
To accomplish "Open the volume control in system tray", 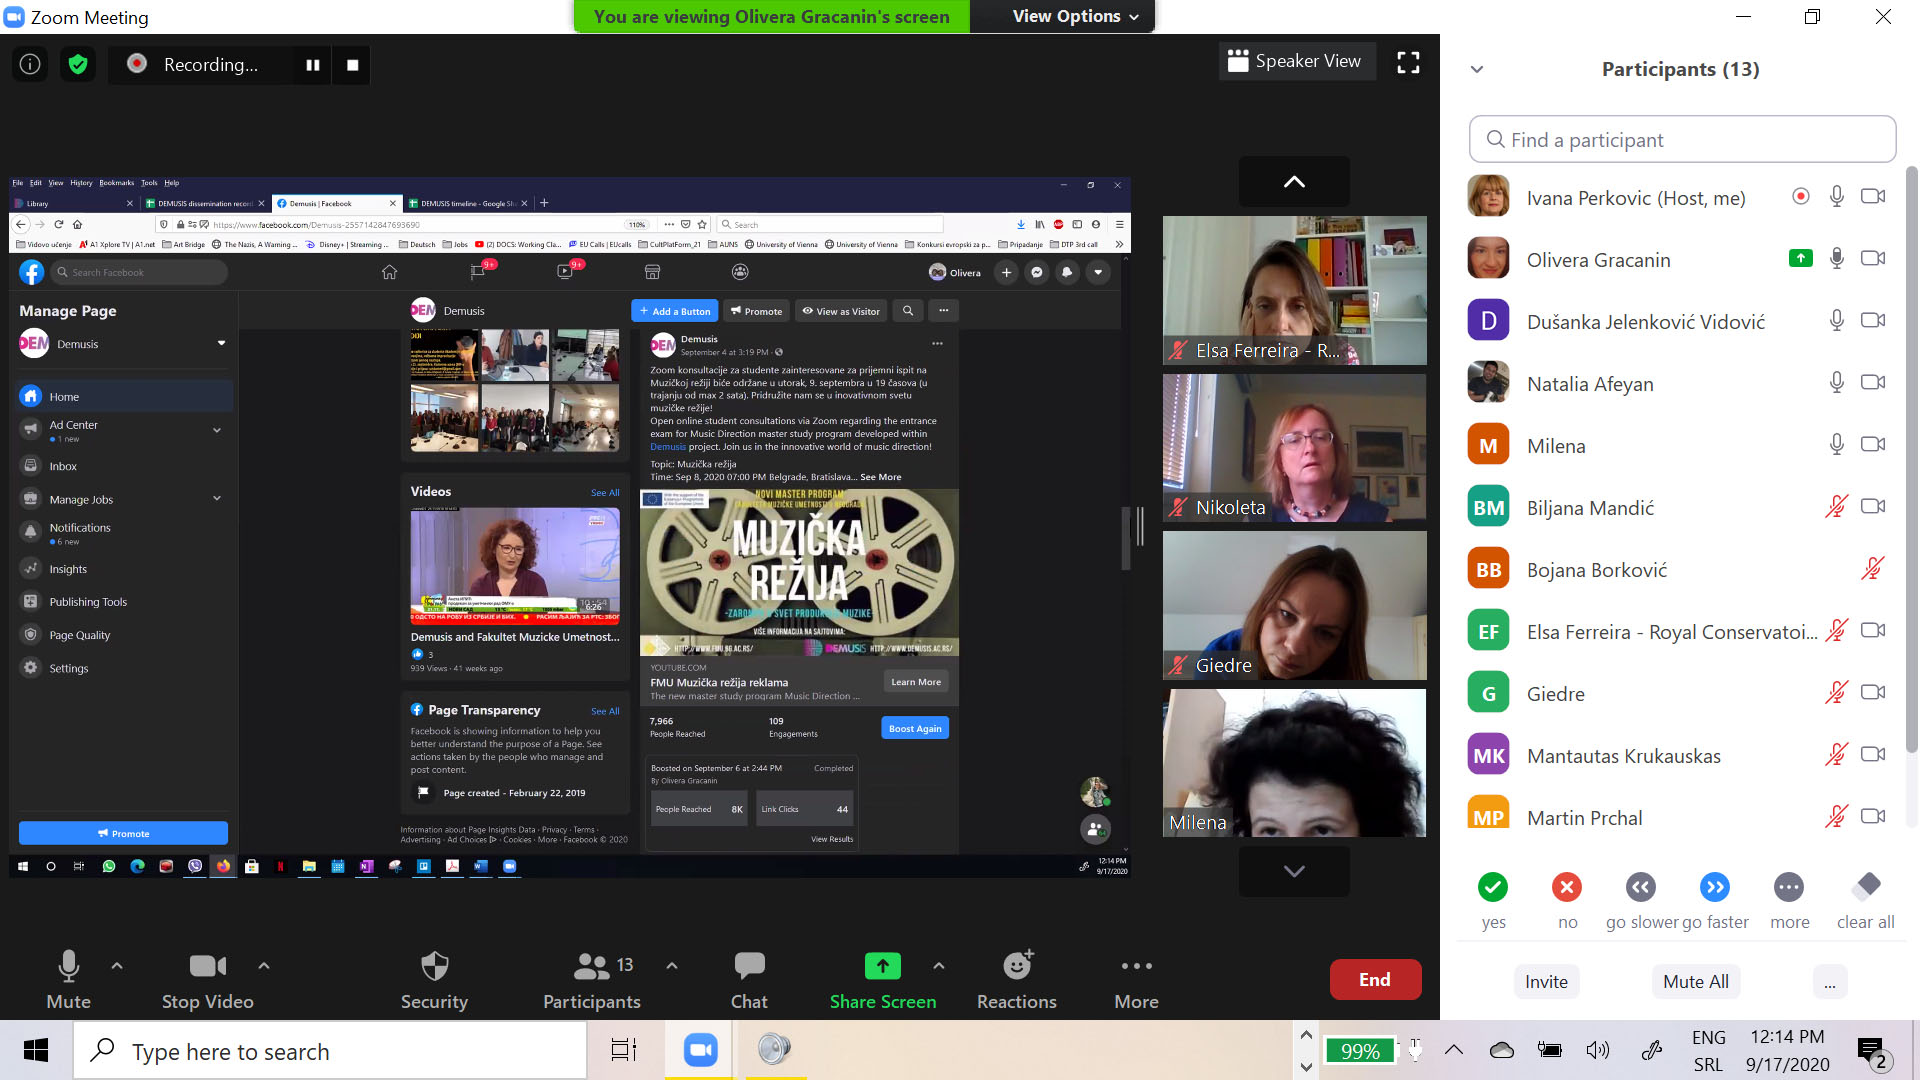I will [x=1598, y=1050].
